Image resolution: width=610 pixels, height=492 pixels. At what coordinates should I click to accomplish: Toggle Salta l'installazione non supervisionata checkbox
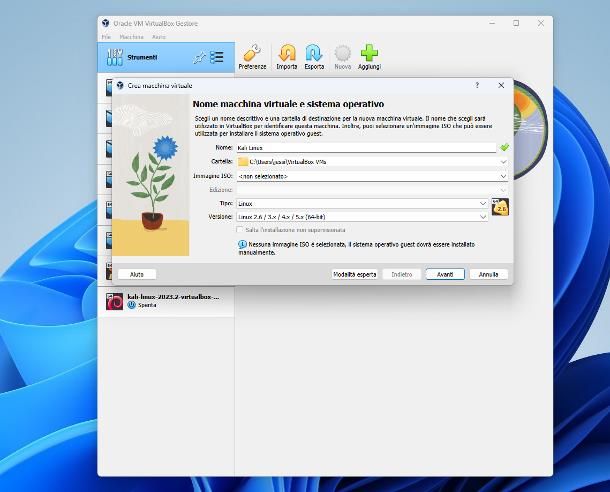tap(240, 230)
